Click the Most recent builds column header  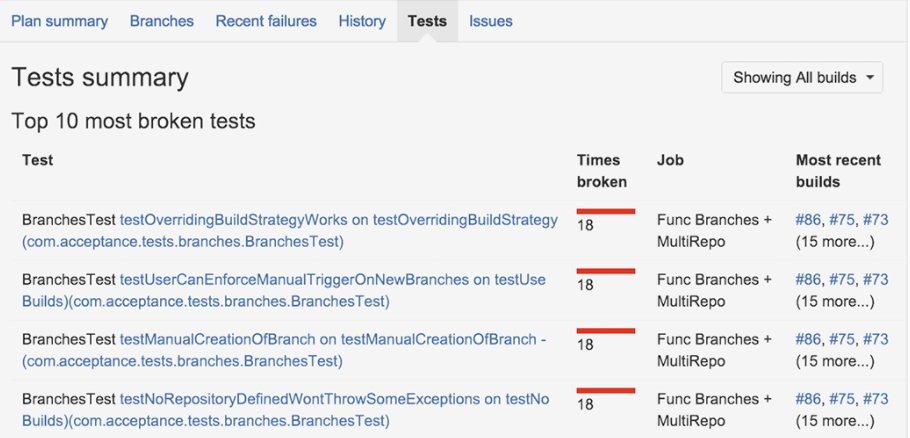pos(838,171)
